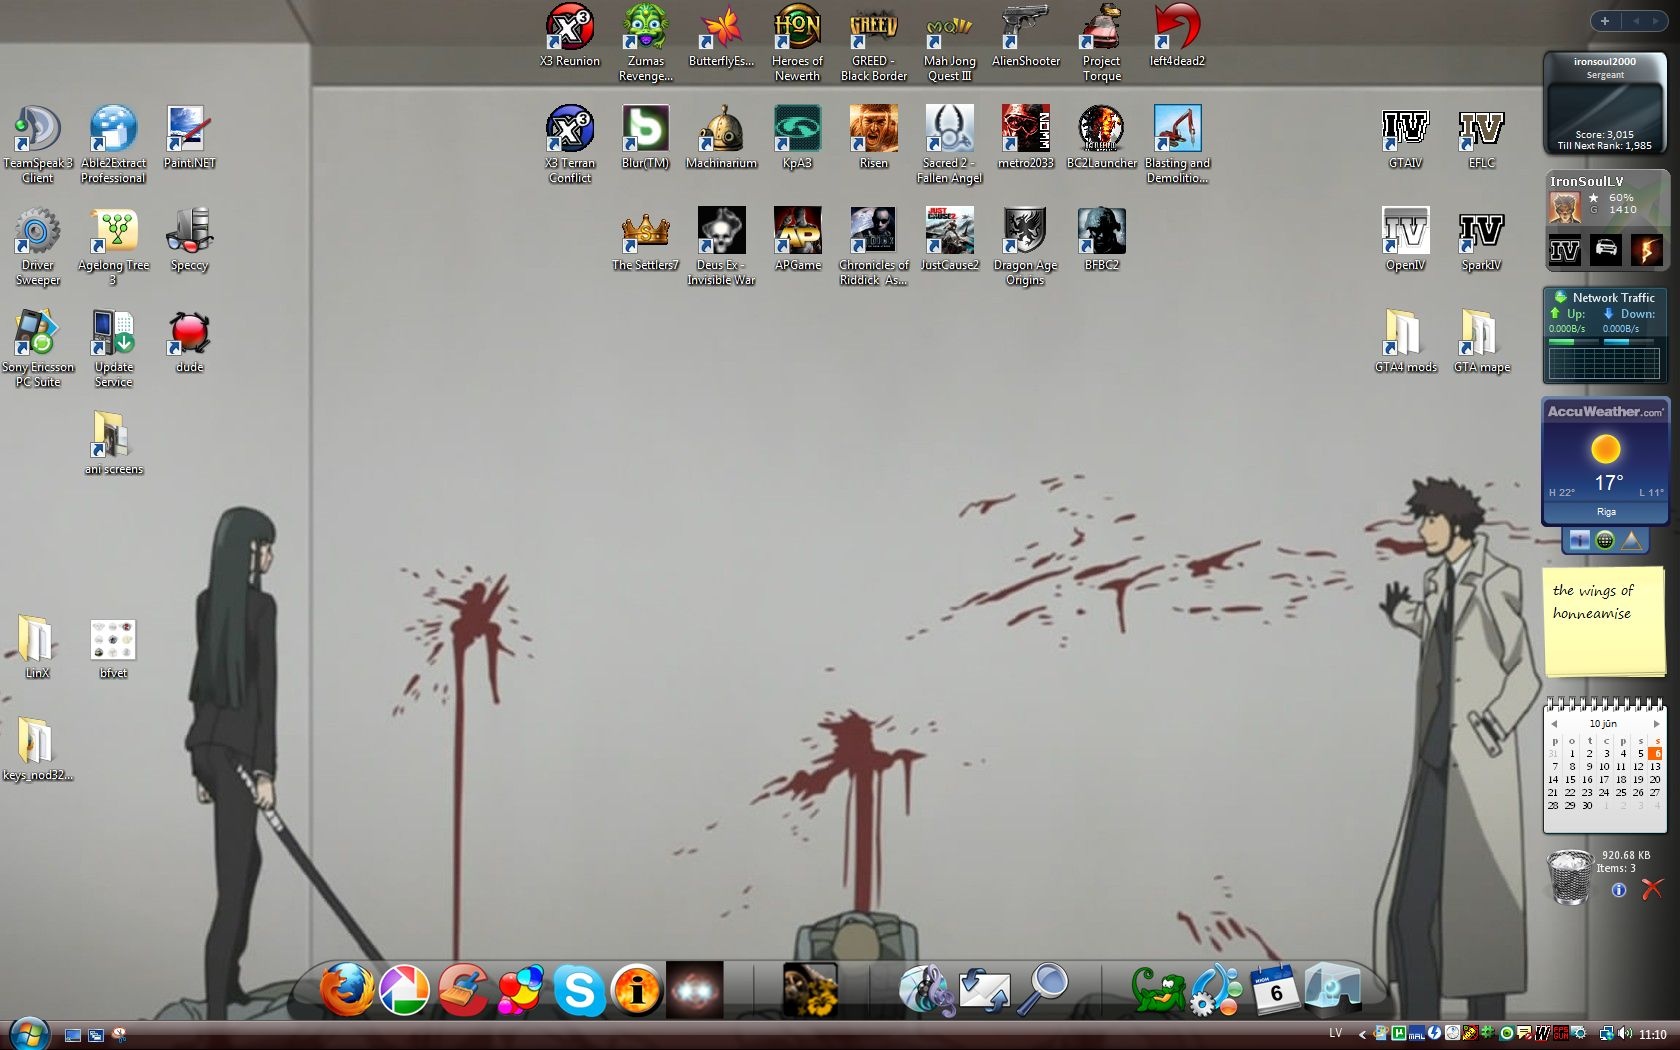
Task: Launch Zumas Revenge shortcut
Action: click(646, 43)
